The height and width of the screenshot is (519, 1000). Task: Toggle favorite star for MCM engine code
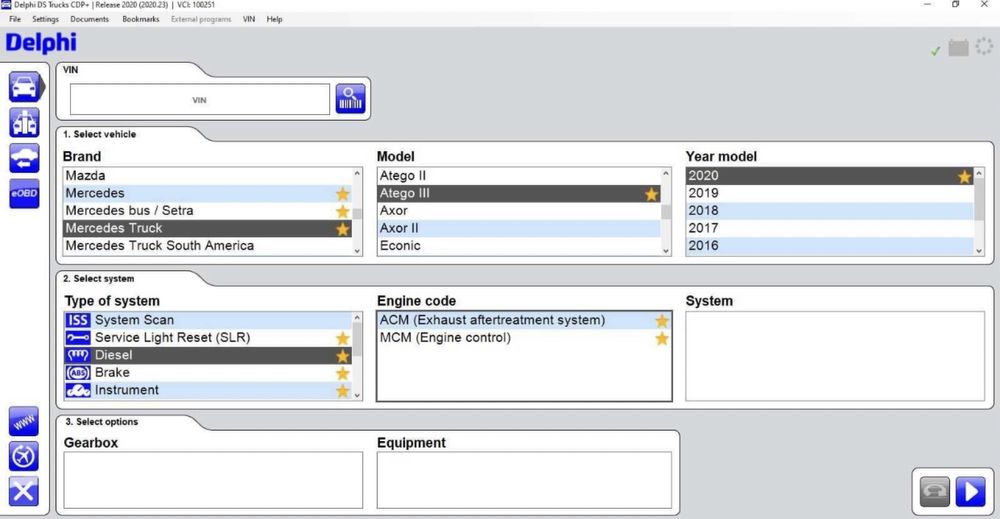662,339
